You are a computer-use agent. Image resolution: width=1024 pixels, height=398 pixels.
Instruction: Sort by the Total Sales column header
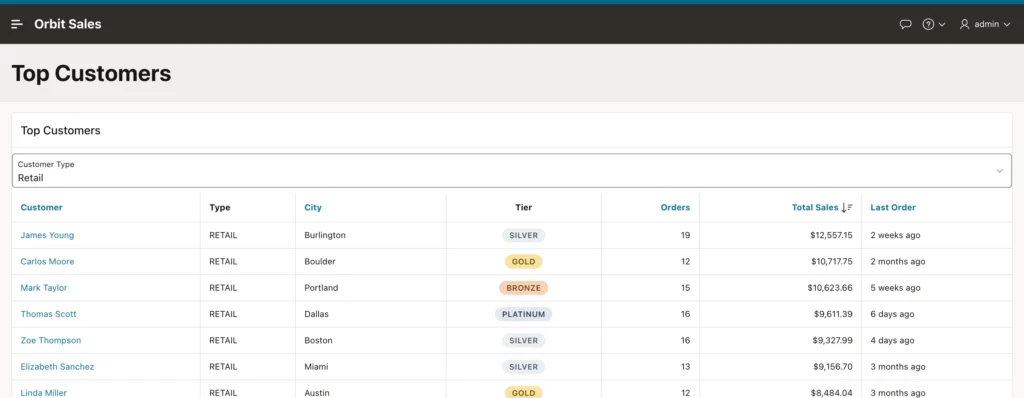815,207
